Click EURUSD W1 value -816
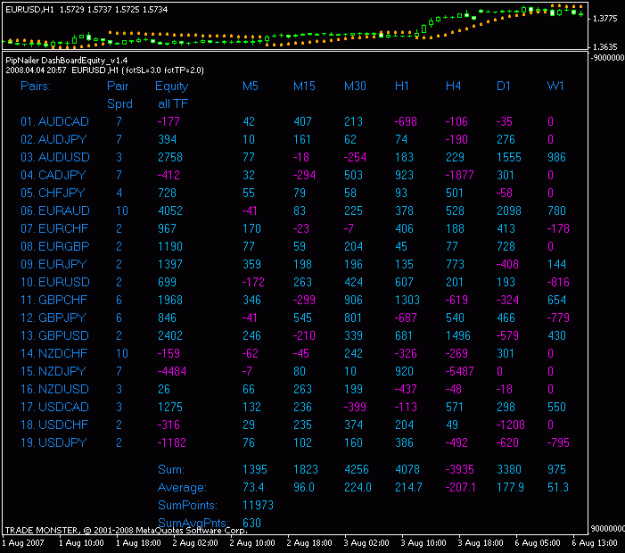 tap(558, 282)
